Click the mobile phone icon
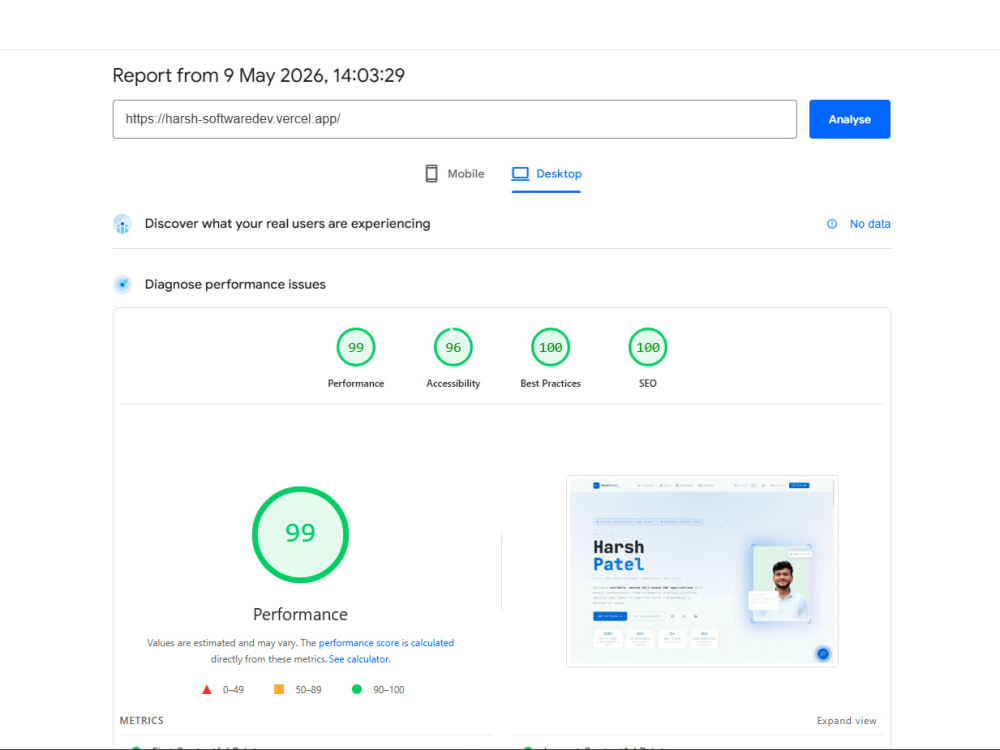Image resolution: width=1000 pixels, height=750 pixels. 432,173
